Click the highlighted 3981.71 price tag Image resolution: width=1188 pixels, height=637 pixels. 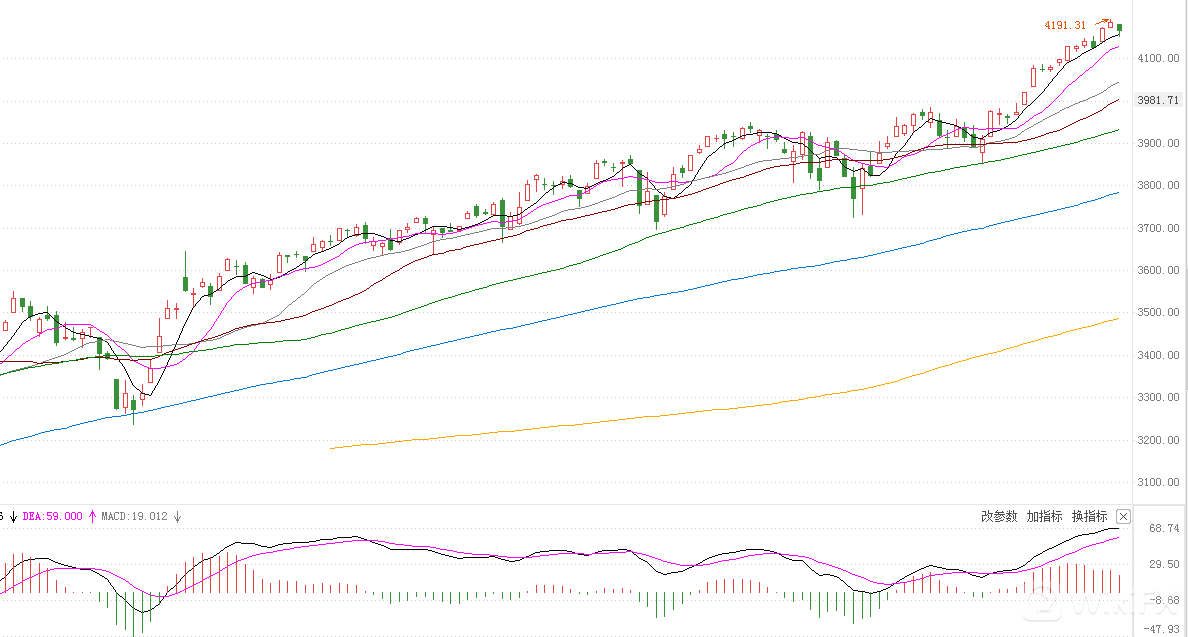[x=1159, y=100]
